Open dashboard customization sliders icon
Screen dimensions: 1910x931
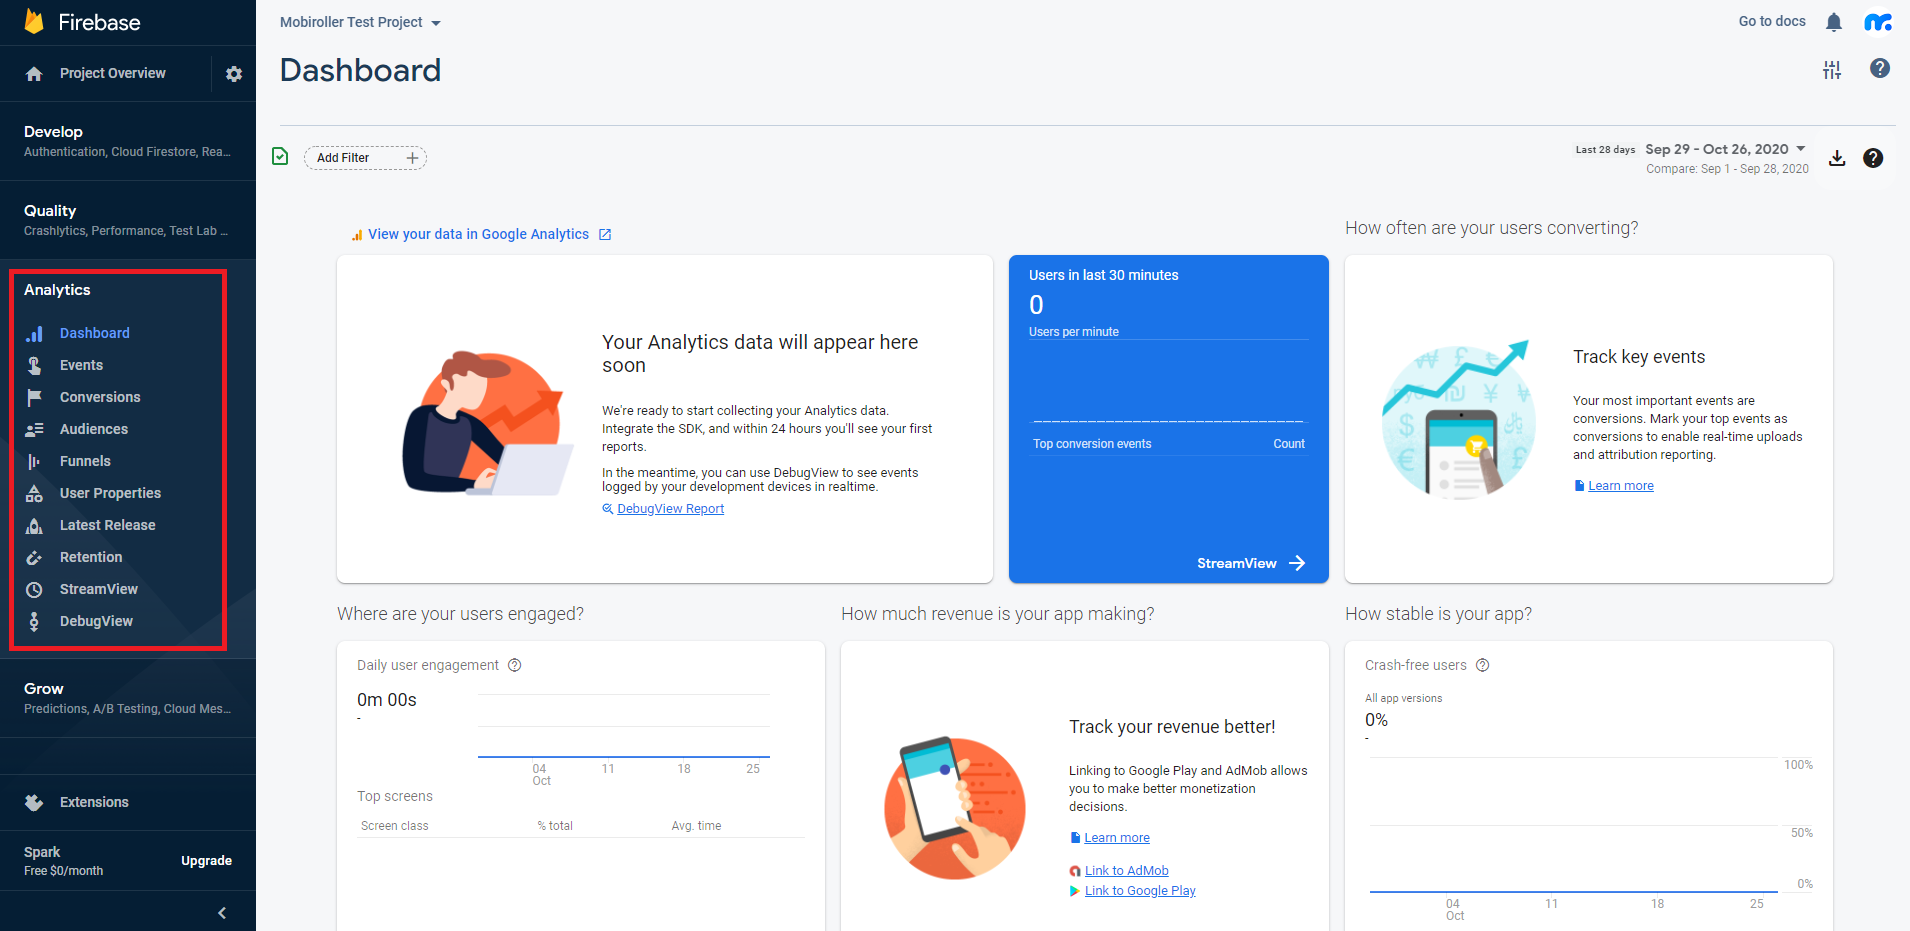[x=1832, y=69]
